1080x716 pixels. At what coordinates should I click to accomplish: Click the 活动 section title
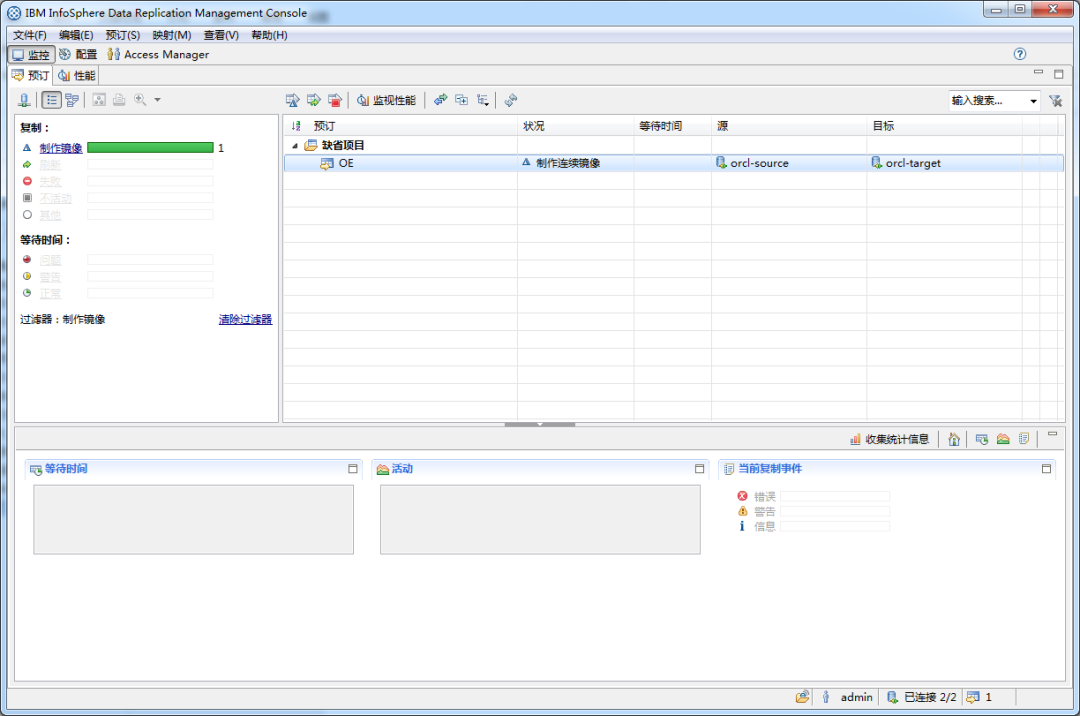[402, 469]
